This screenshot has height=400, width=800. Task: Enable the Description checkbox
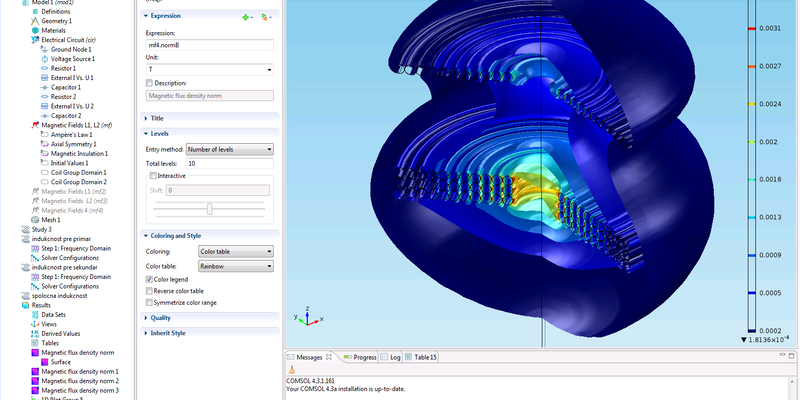150,83
